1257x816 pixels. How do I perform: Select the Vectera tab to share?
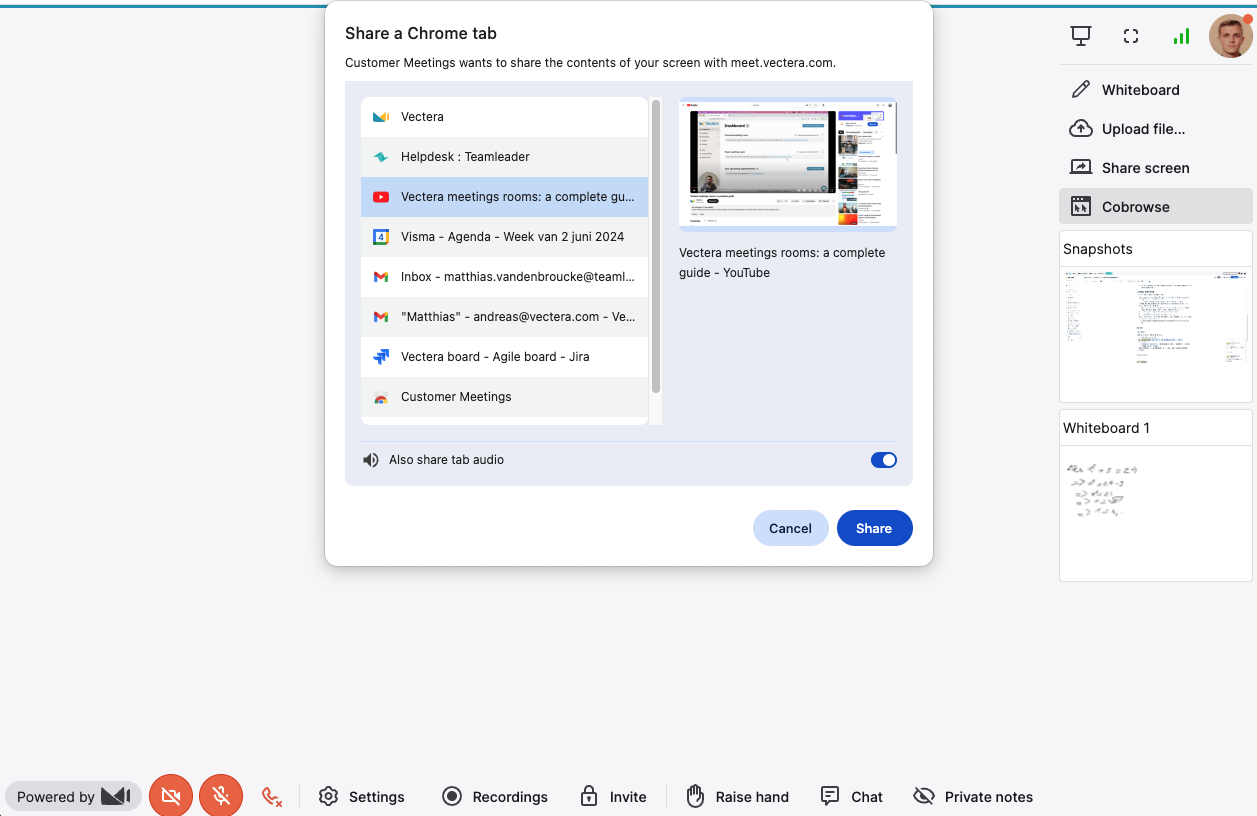pyautogui.click(x=505, y=117)
